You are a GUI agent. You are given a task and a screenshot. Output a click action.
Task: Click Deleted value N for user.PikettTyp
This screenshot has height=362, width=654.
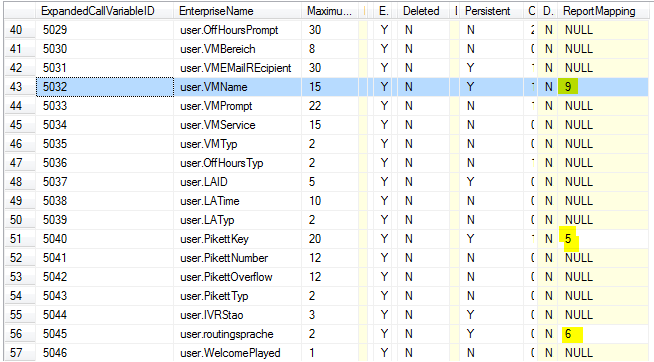point(423,296)
